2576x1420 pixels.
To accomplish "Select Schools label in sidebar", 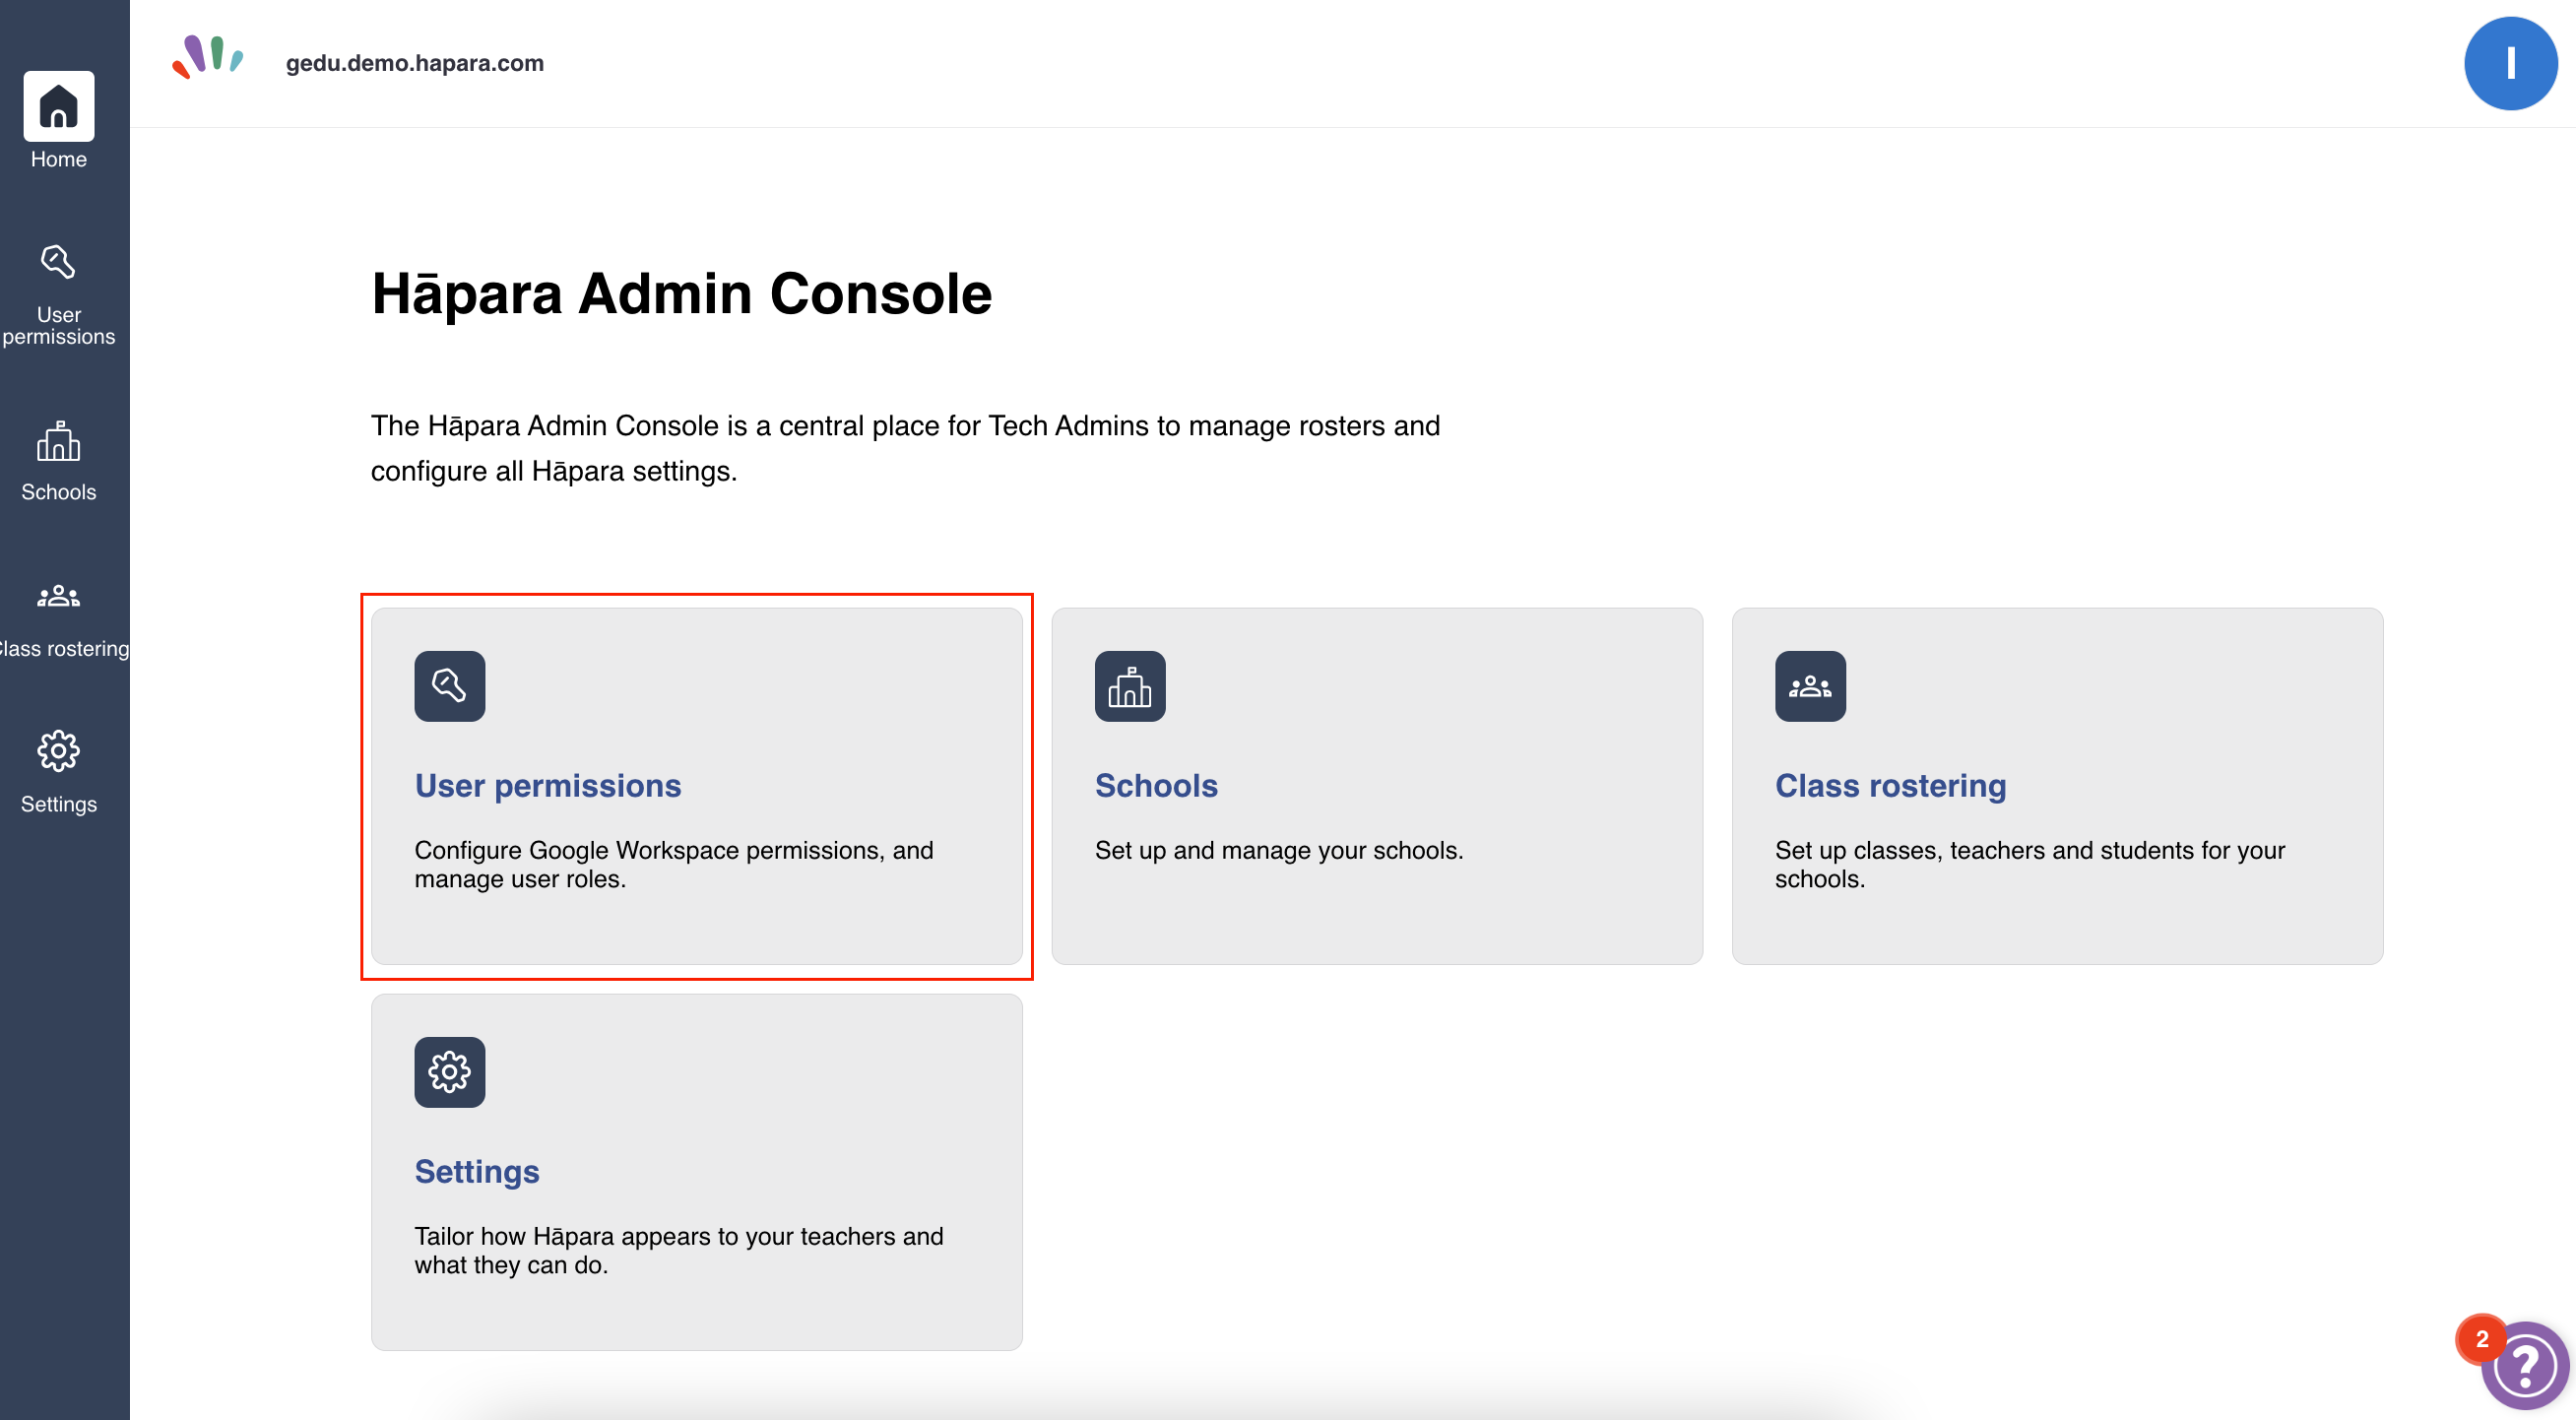I will pos(59,492).
